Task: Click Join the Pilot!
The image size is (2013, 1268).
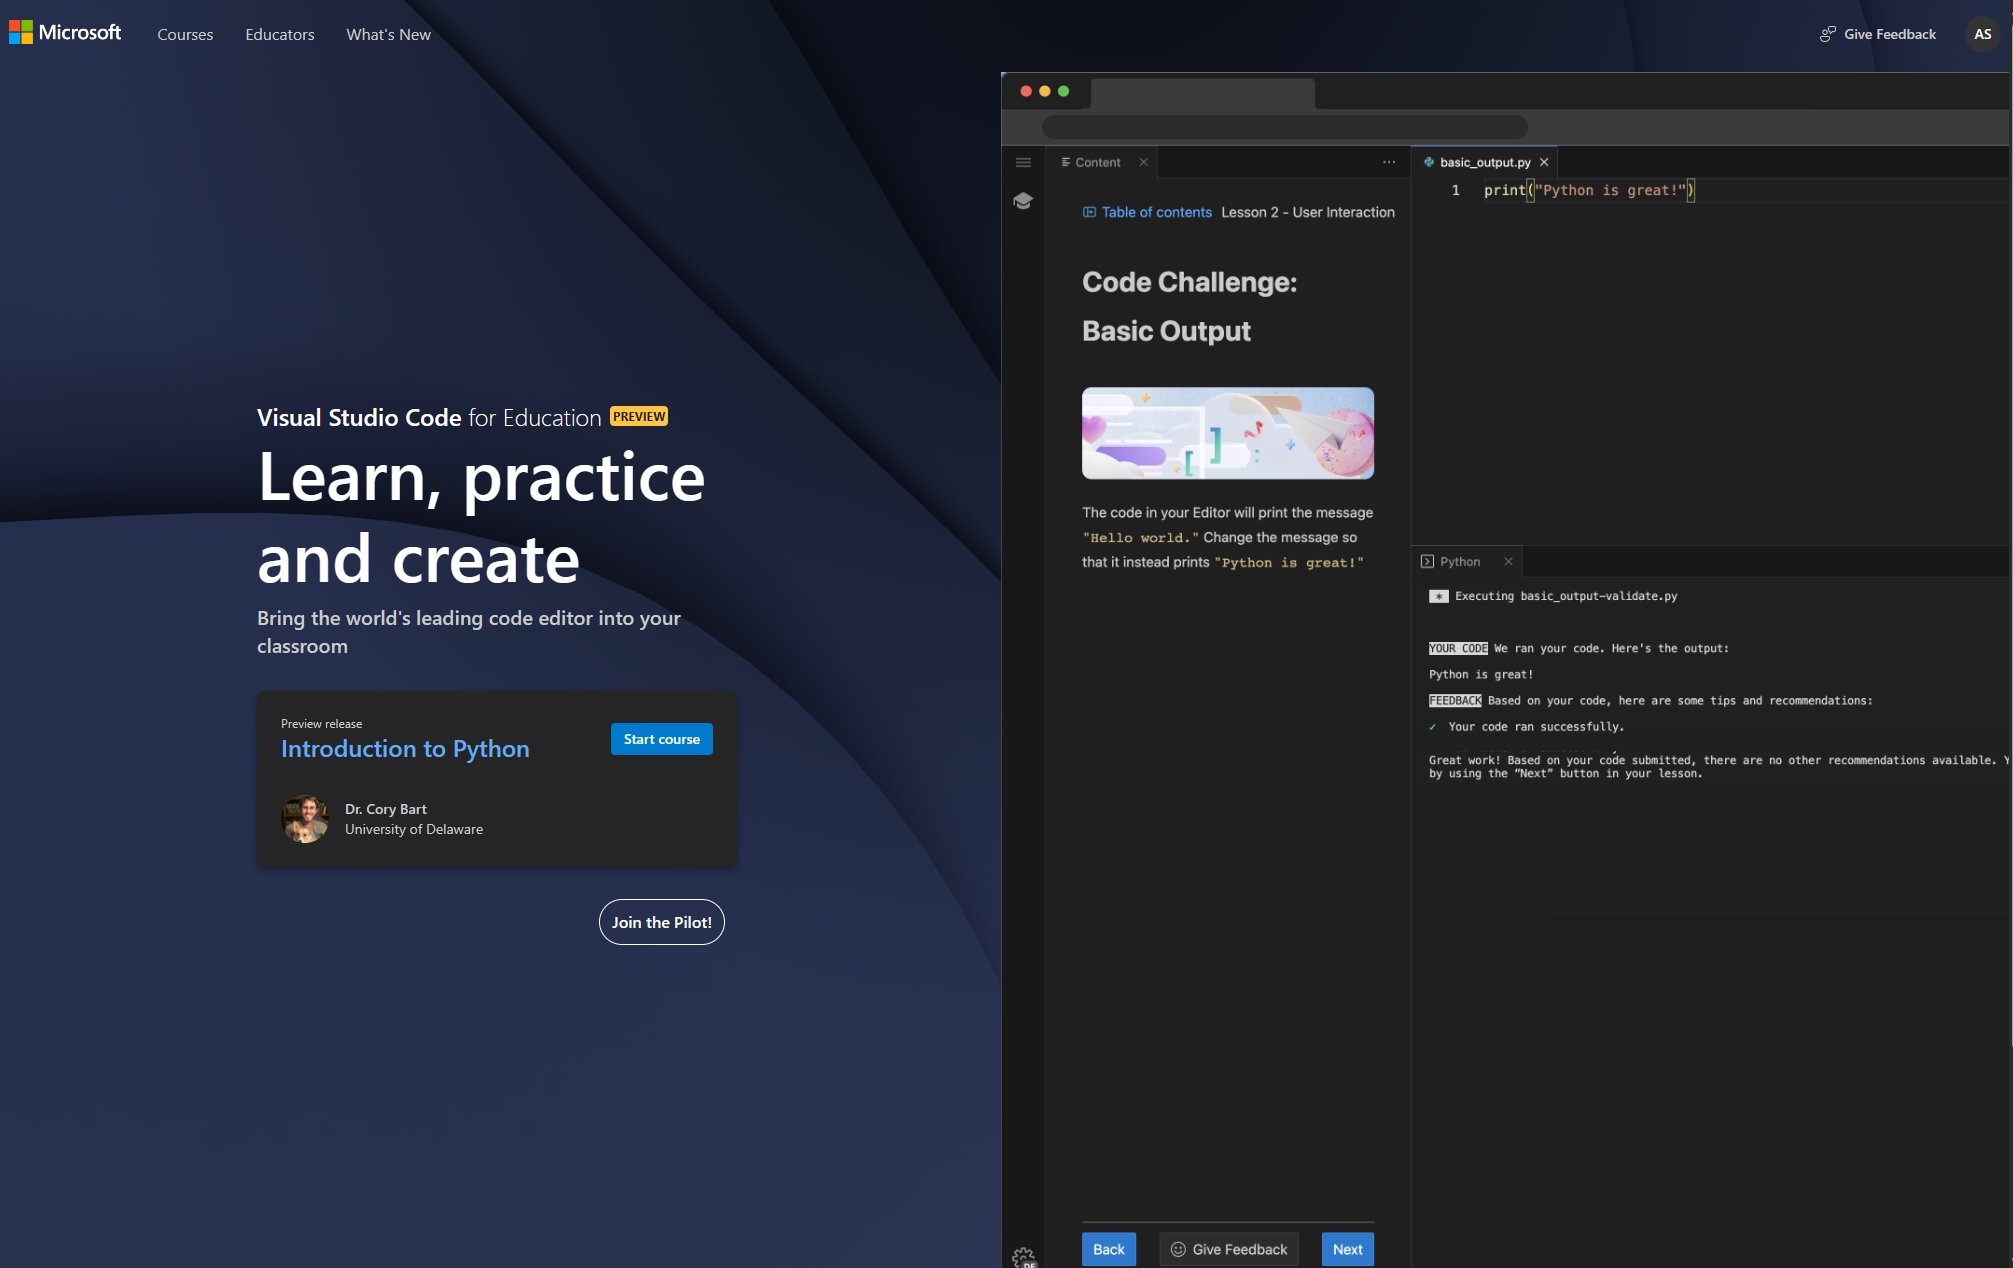Action: [x=661, y=921]
